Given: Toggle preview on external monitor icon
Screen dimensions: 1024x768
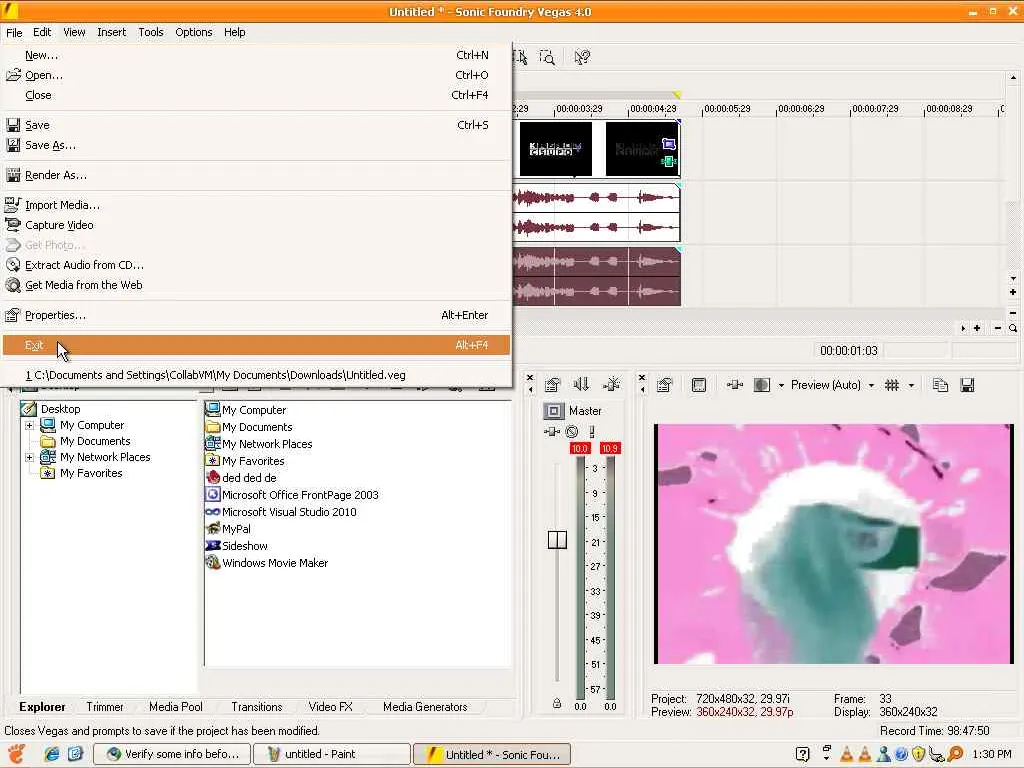Looking at the screenshot, I should (x=699, y=385).
